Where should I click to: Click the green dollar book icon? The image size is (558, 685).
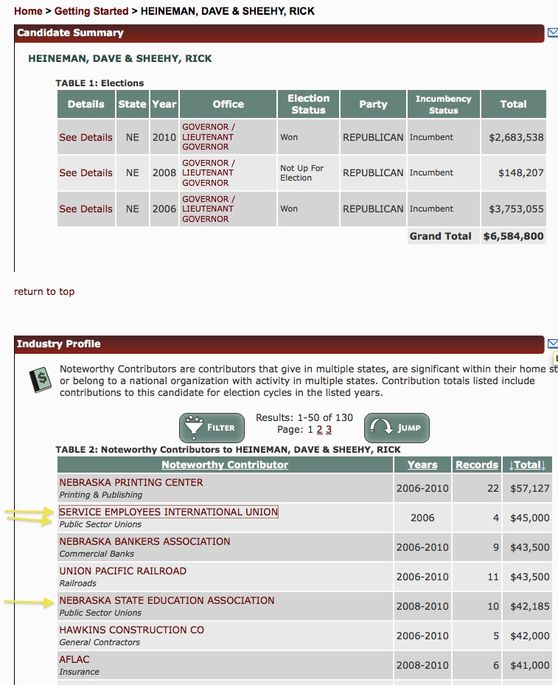coord(40,379)
